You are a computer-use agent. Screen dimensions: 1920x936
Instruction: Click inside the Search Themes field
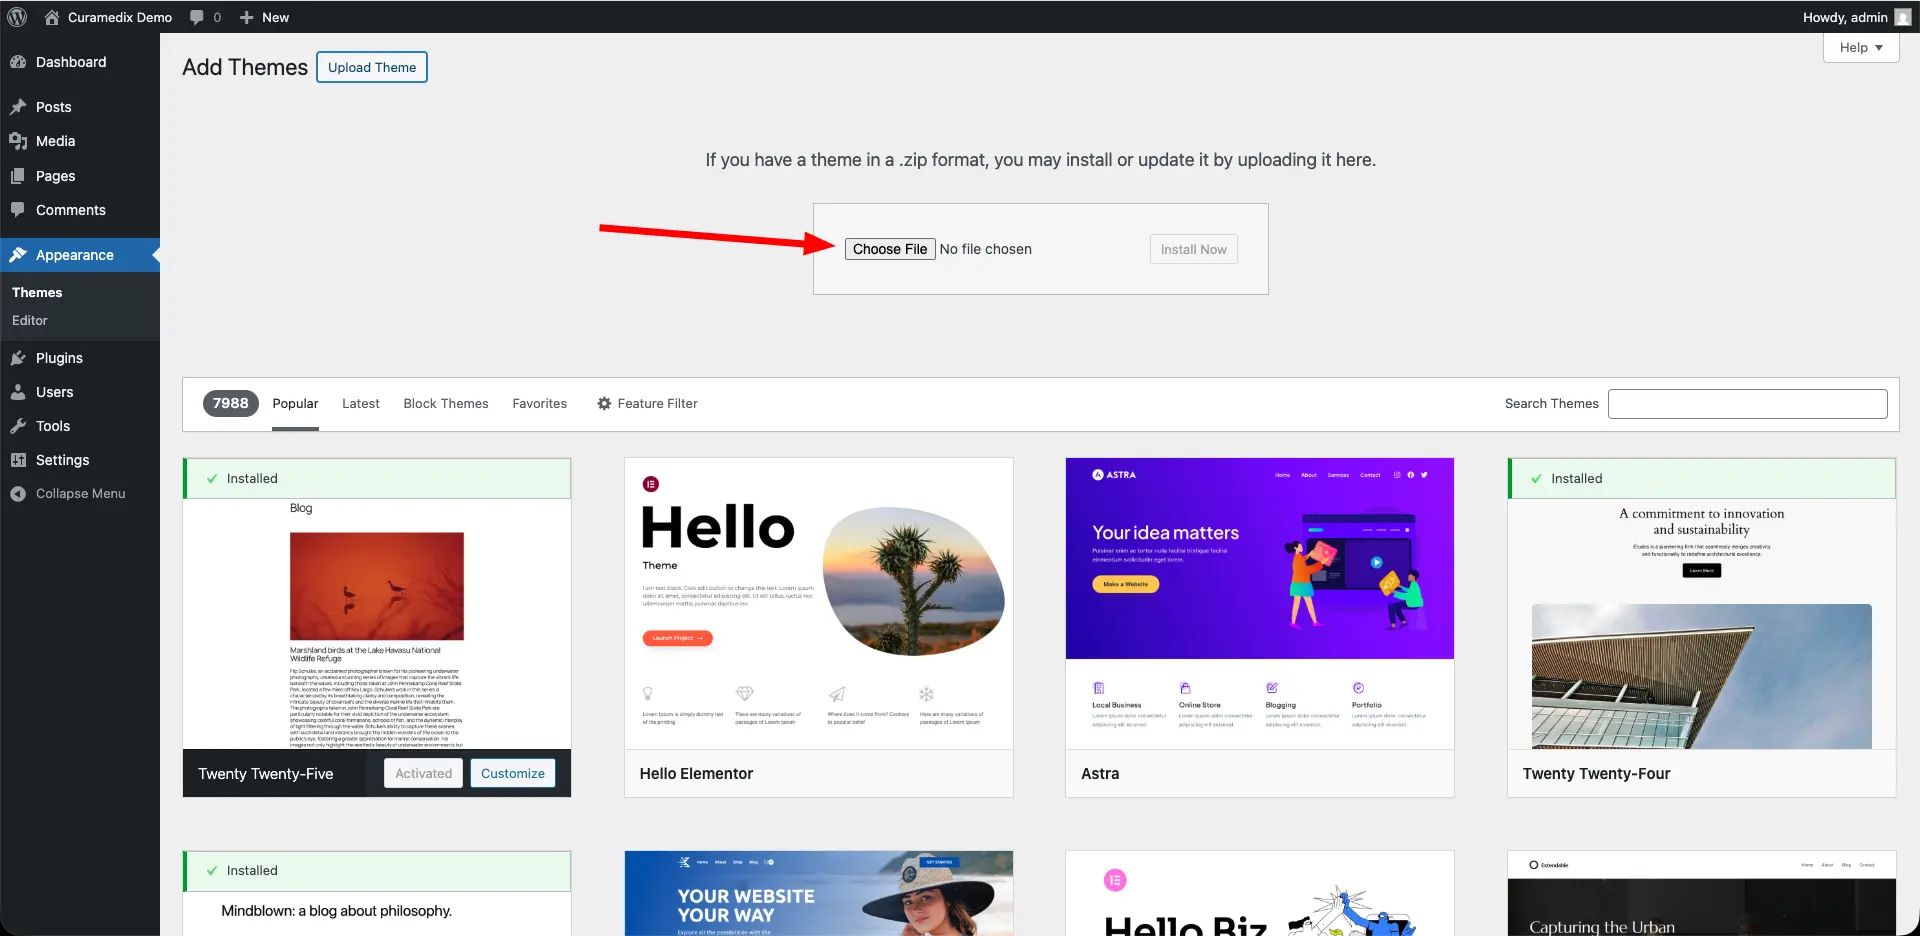1746,403
